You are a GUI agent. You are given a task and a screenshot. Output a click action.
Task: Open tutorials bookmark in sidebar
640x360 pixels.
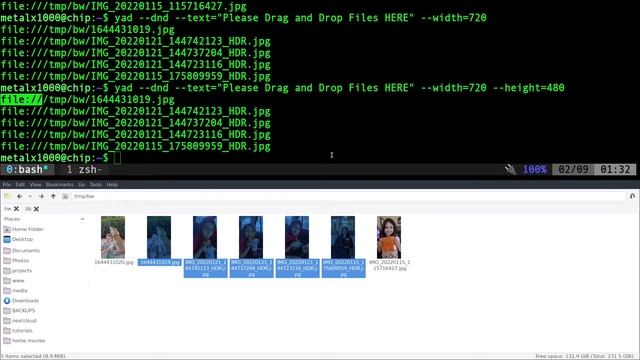tap(18, 331)
